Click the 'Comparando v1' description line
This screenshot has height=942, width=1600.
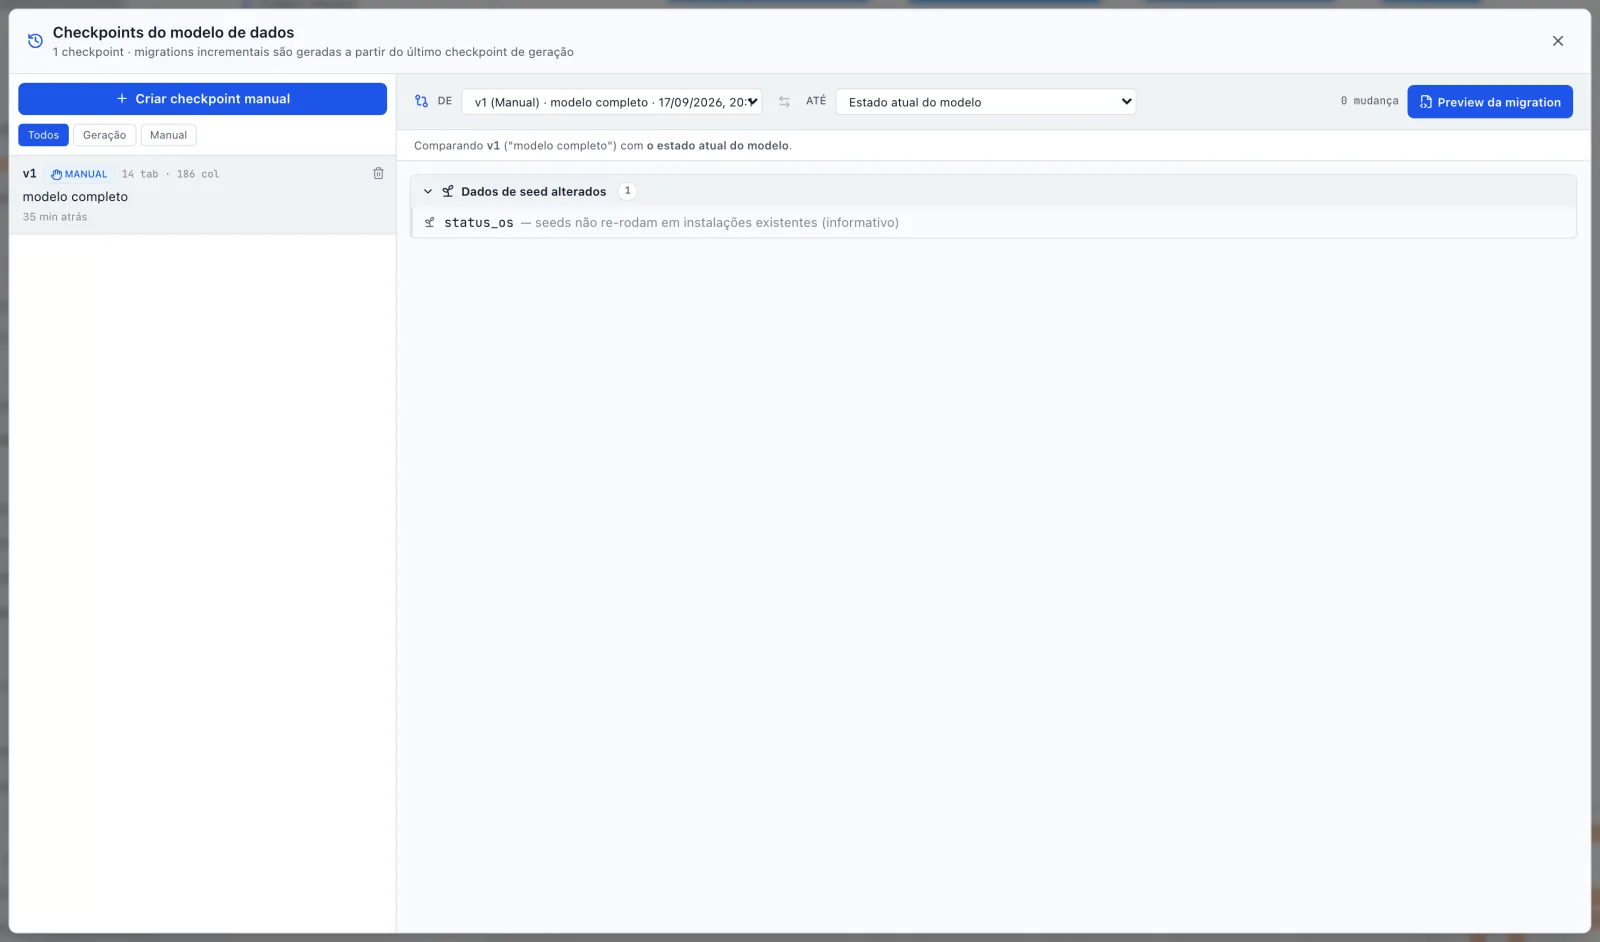[x=603, y=146]
